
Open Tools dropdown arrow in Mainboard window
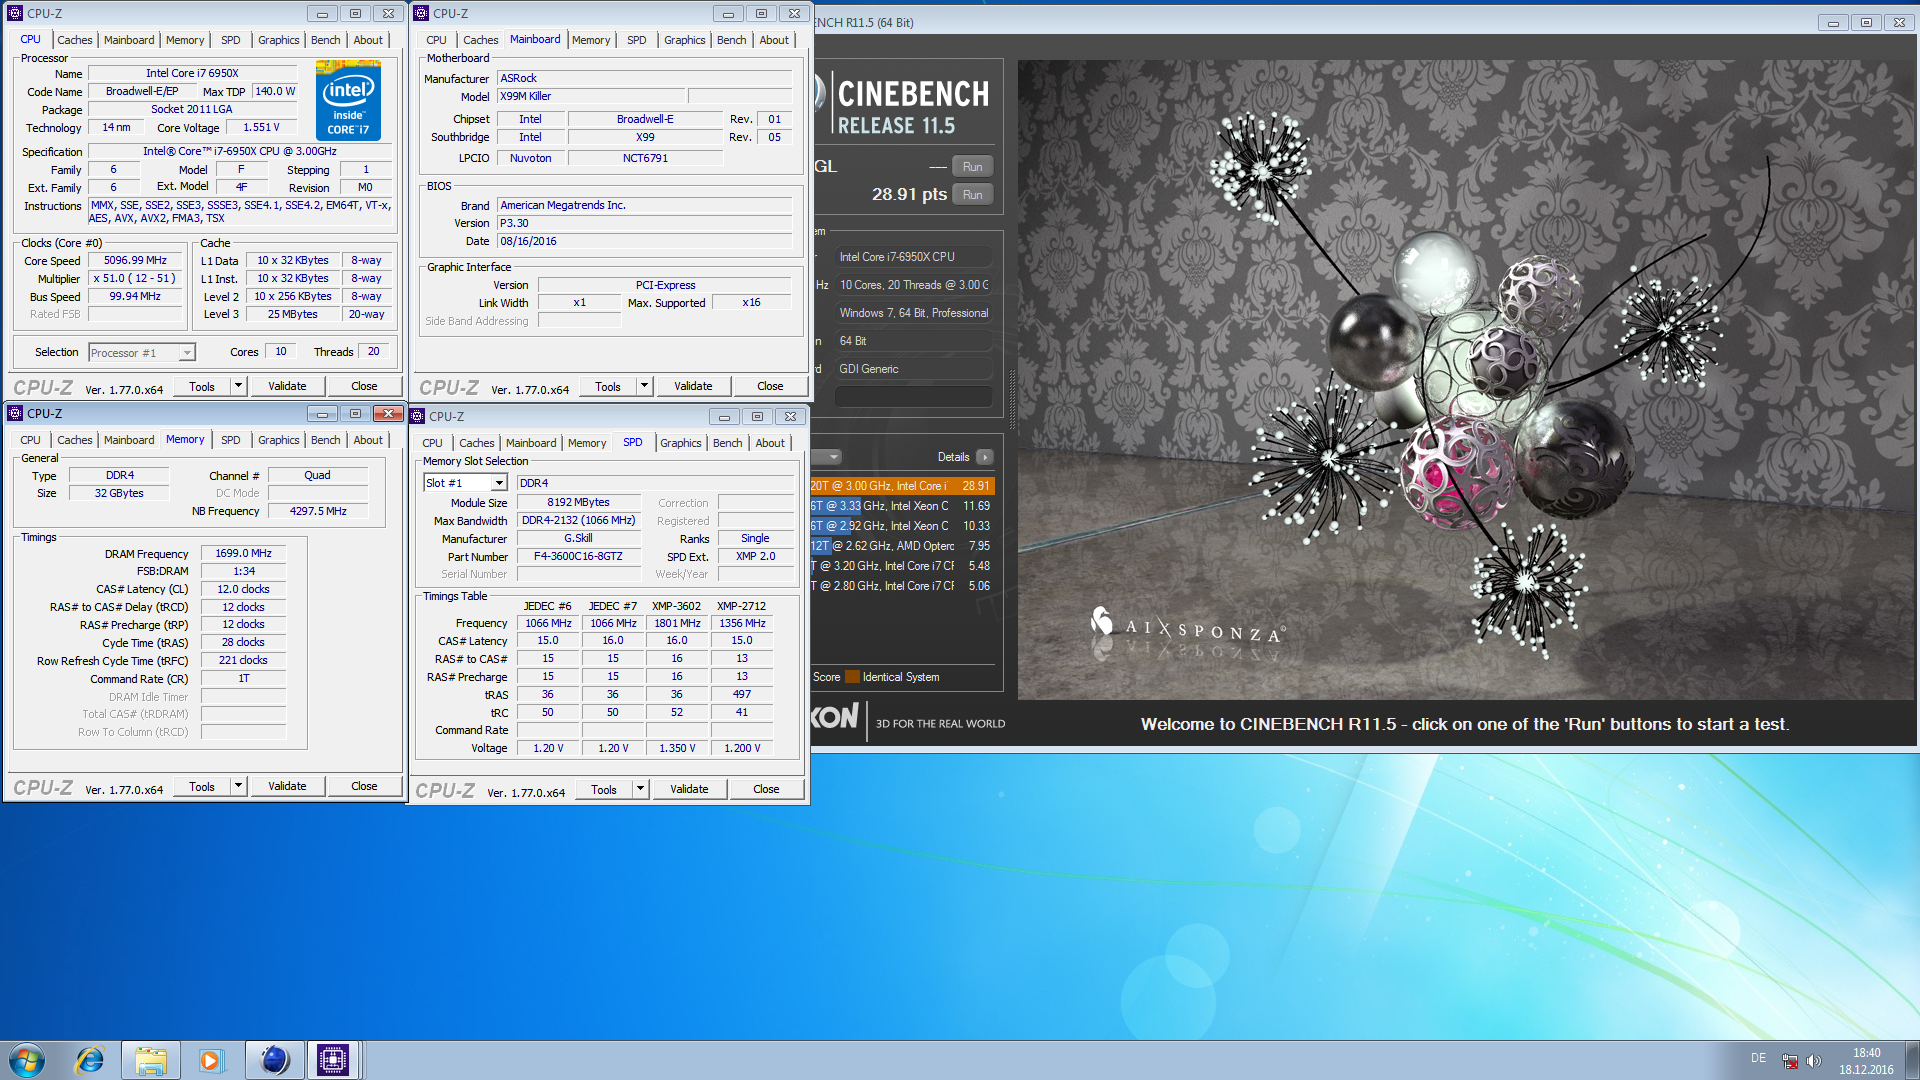(644, 386)
